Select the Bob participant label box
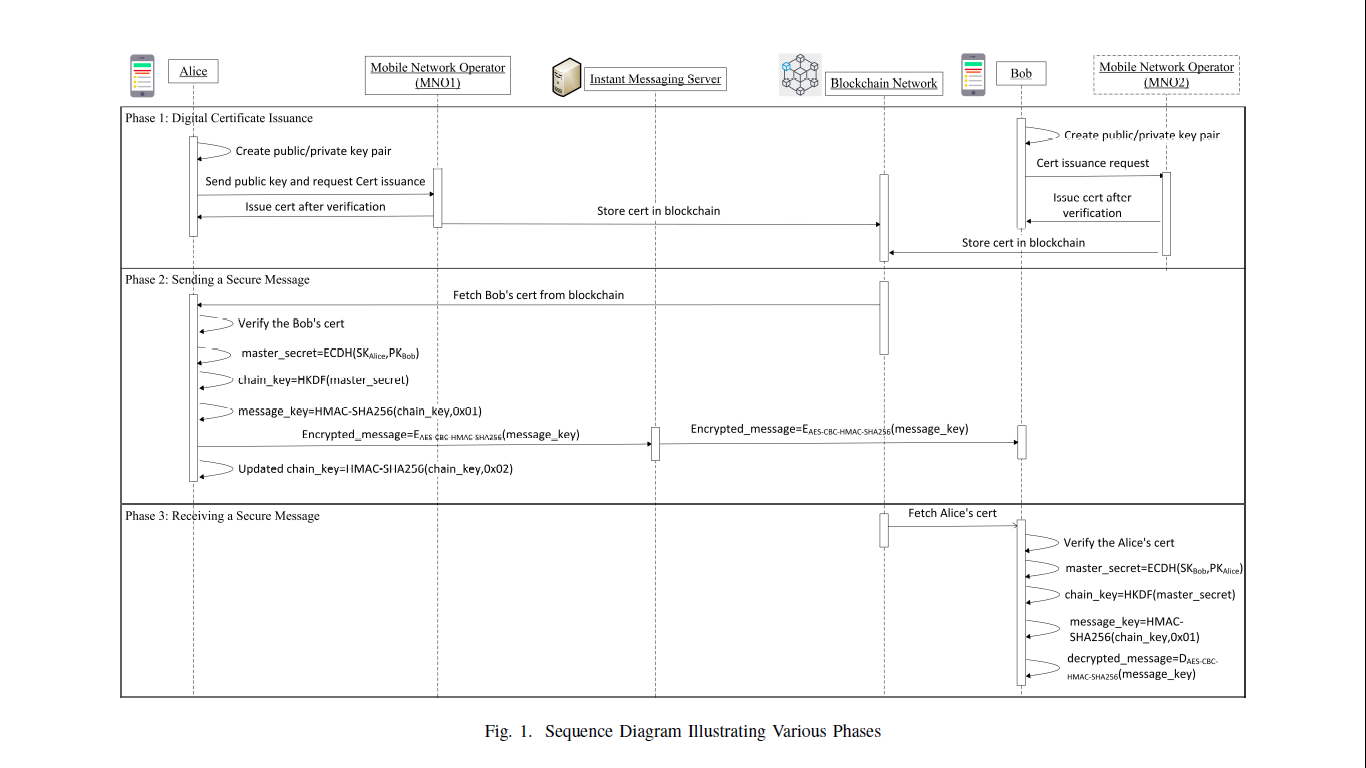Image resolution: width=1366 pixels, height=768 pixels. (x=1021, y=73)
